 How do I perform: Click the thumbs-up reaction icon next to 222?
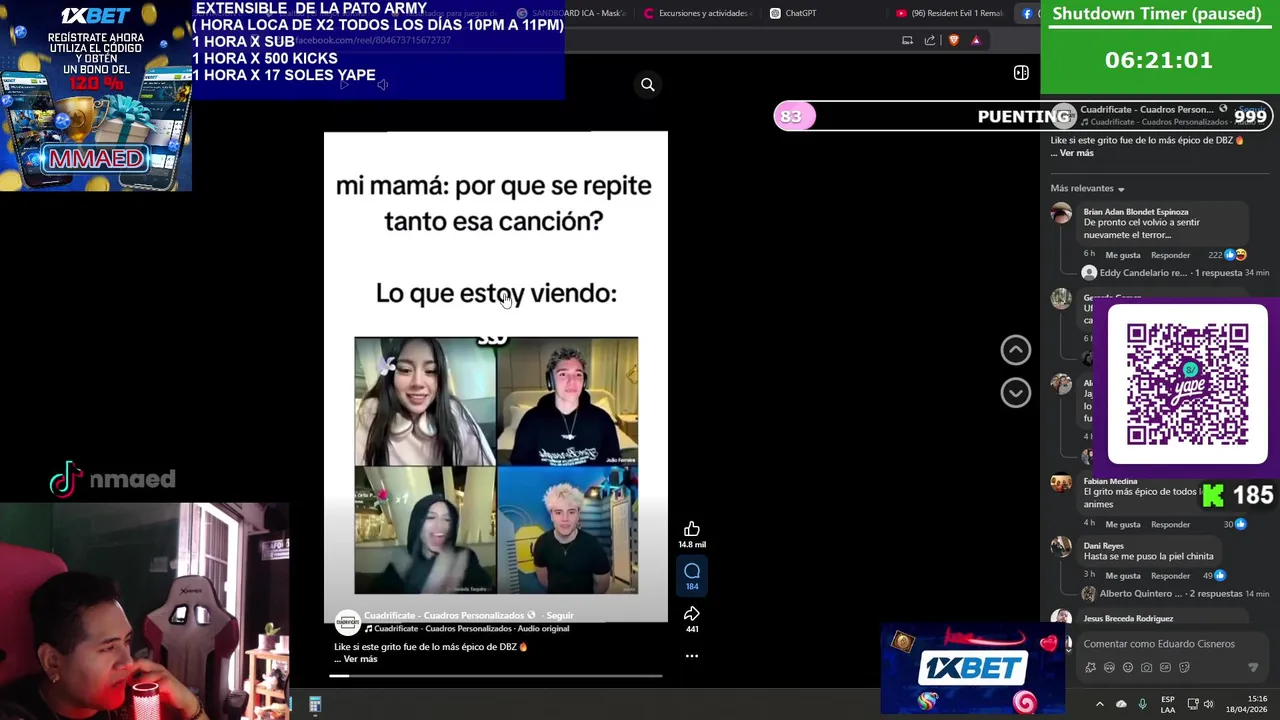click(1229, 255)
